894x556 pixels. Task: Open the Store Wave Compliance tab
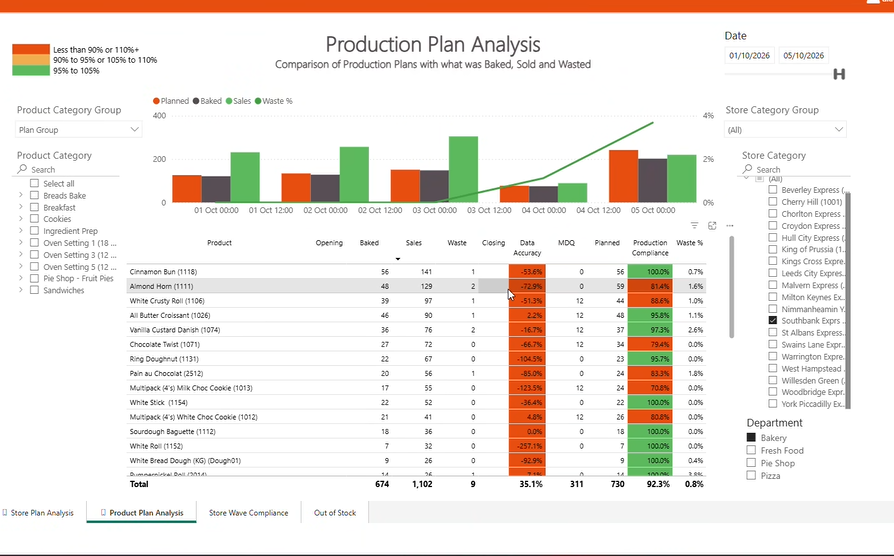pos(249,513)
